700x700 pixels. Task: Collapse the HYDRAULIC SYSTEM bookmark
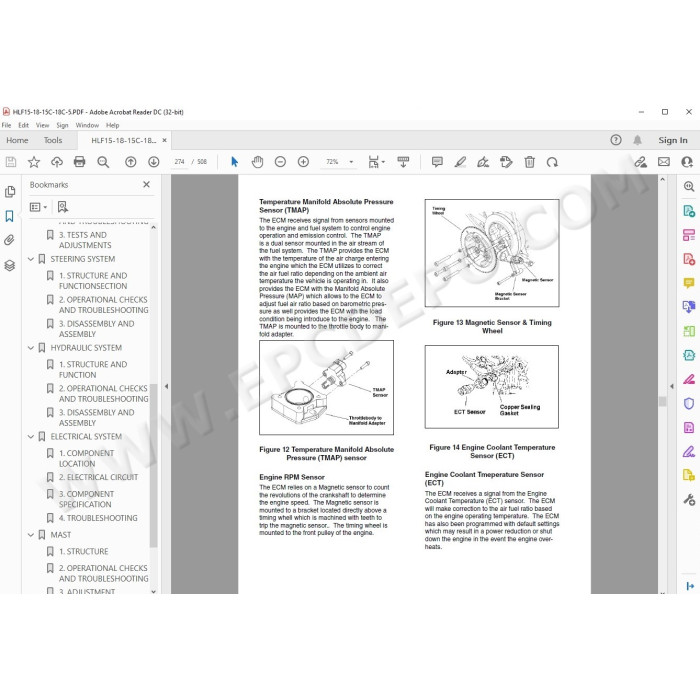pos(31,348)
